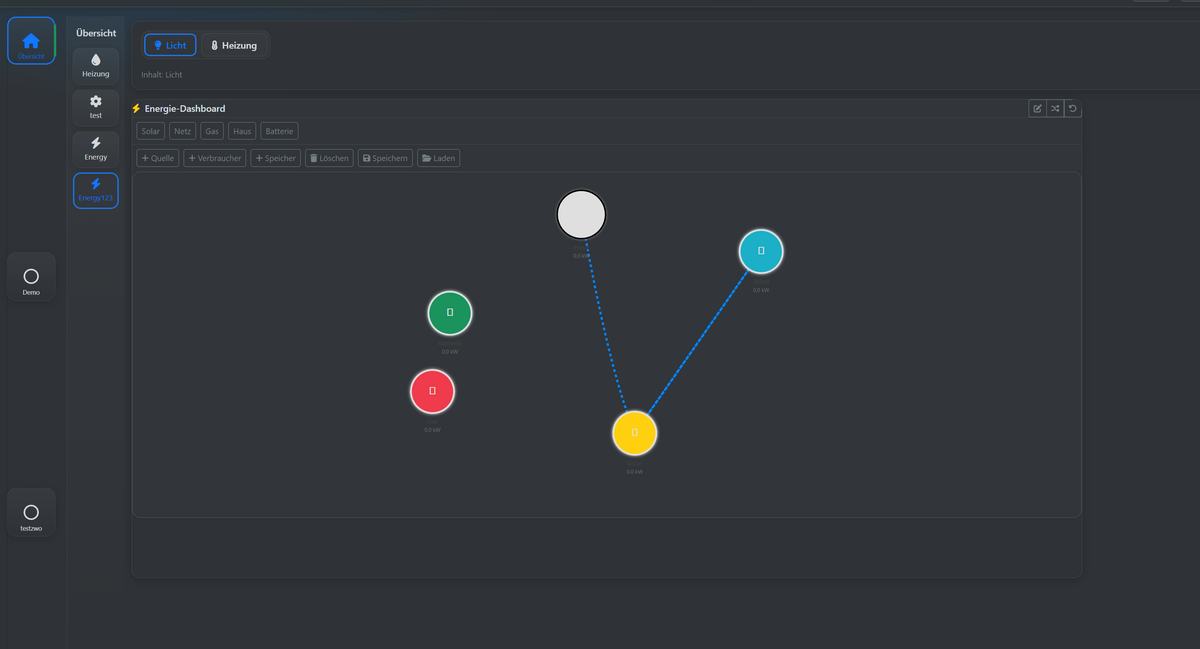Click the shuffle arrows icon

pyautogui.click(x=1055, y=108)
